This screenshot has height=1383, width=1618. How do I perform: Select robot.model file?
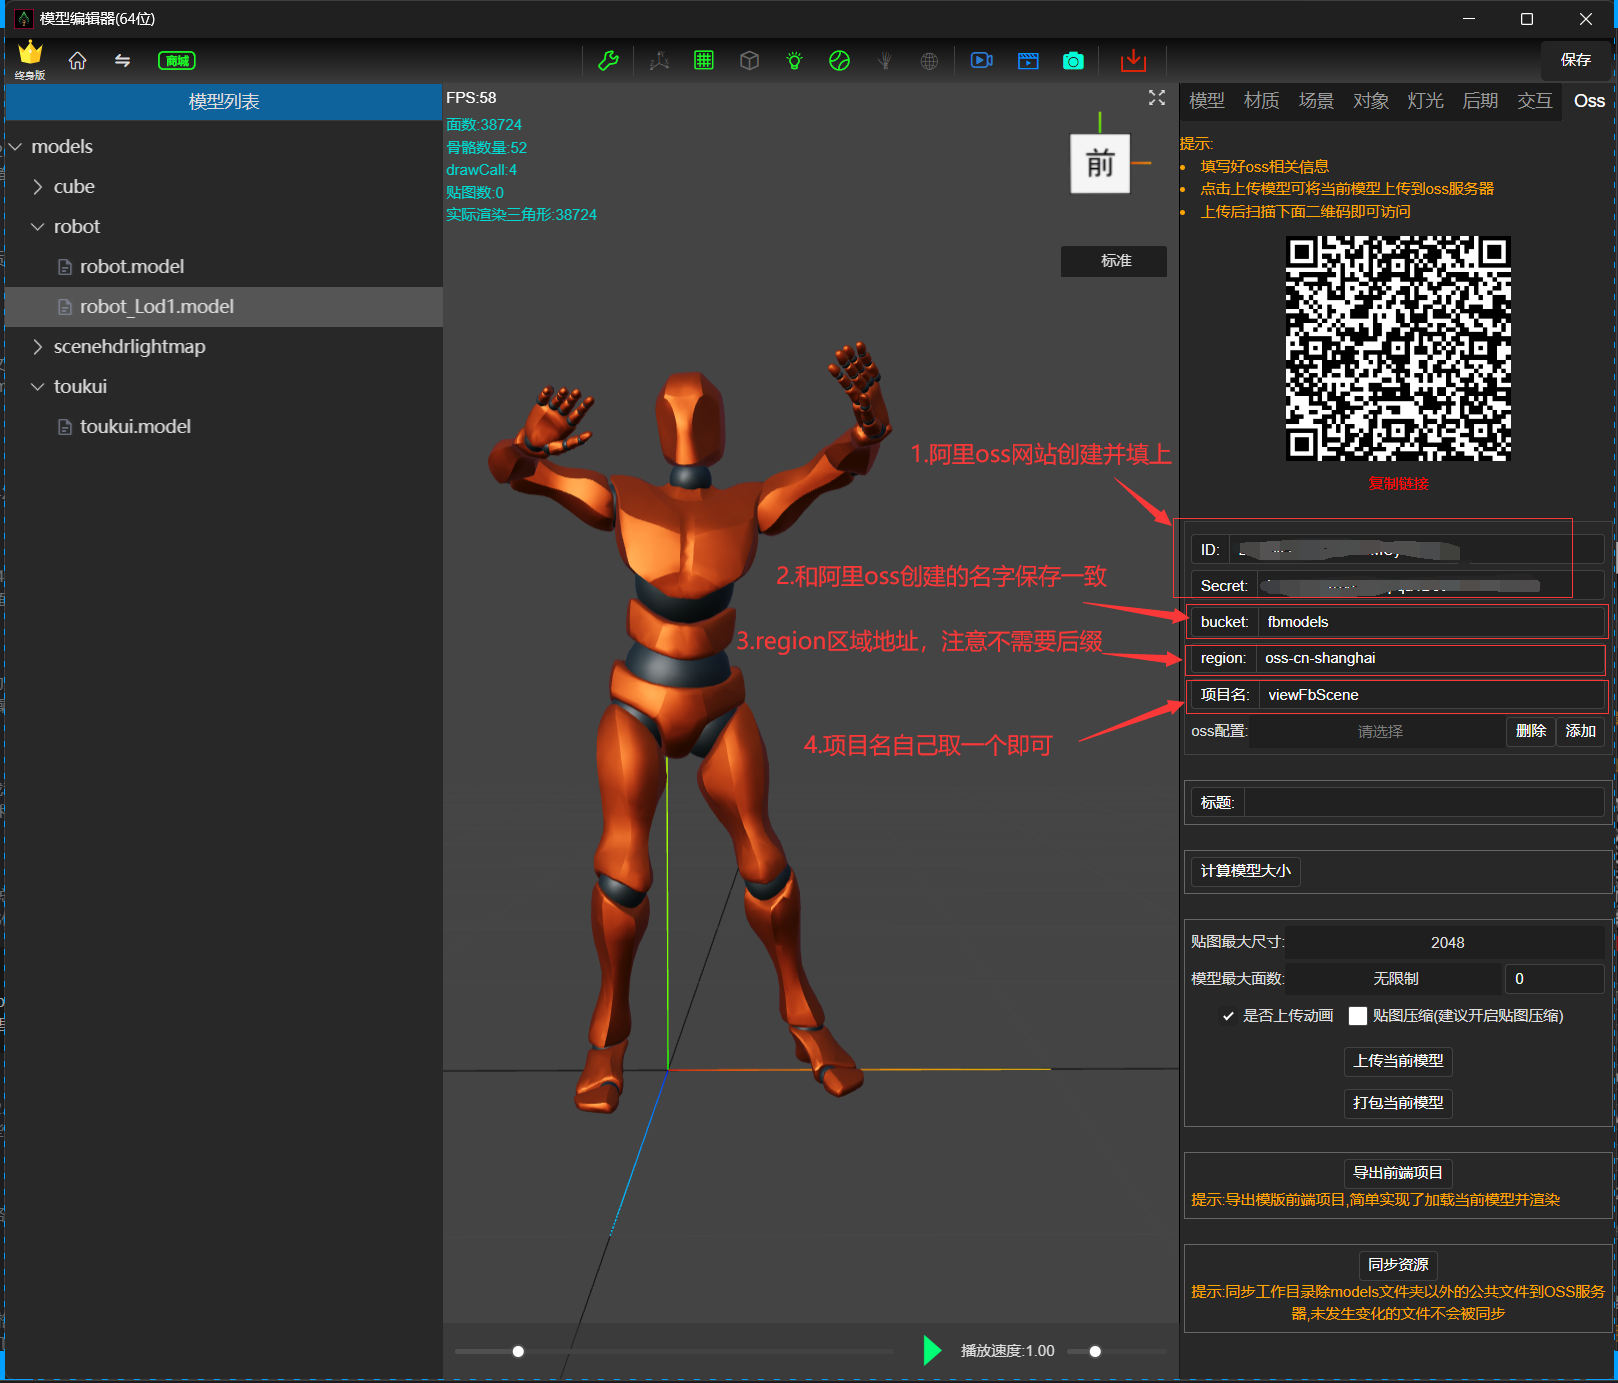(224, 267)
